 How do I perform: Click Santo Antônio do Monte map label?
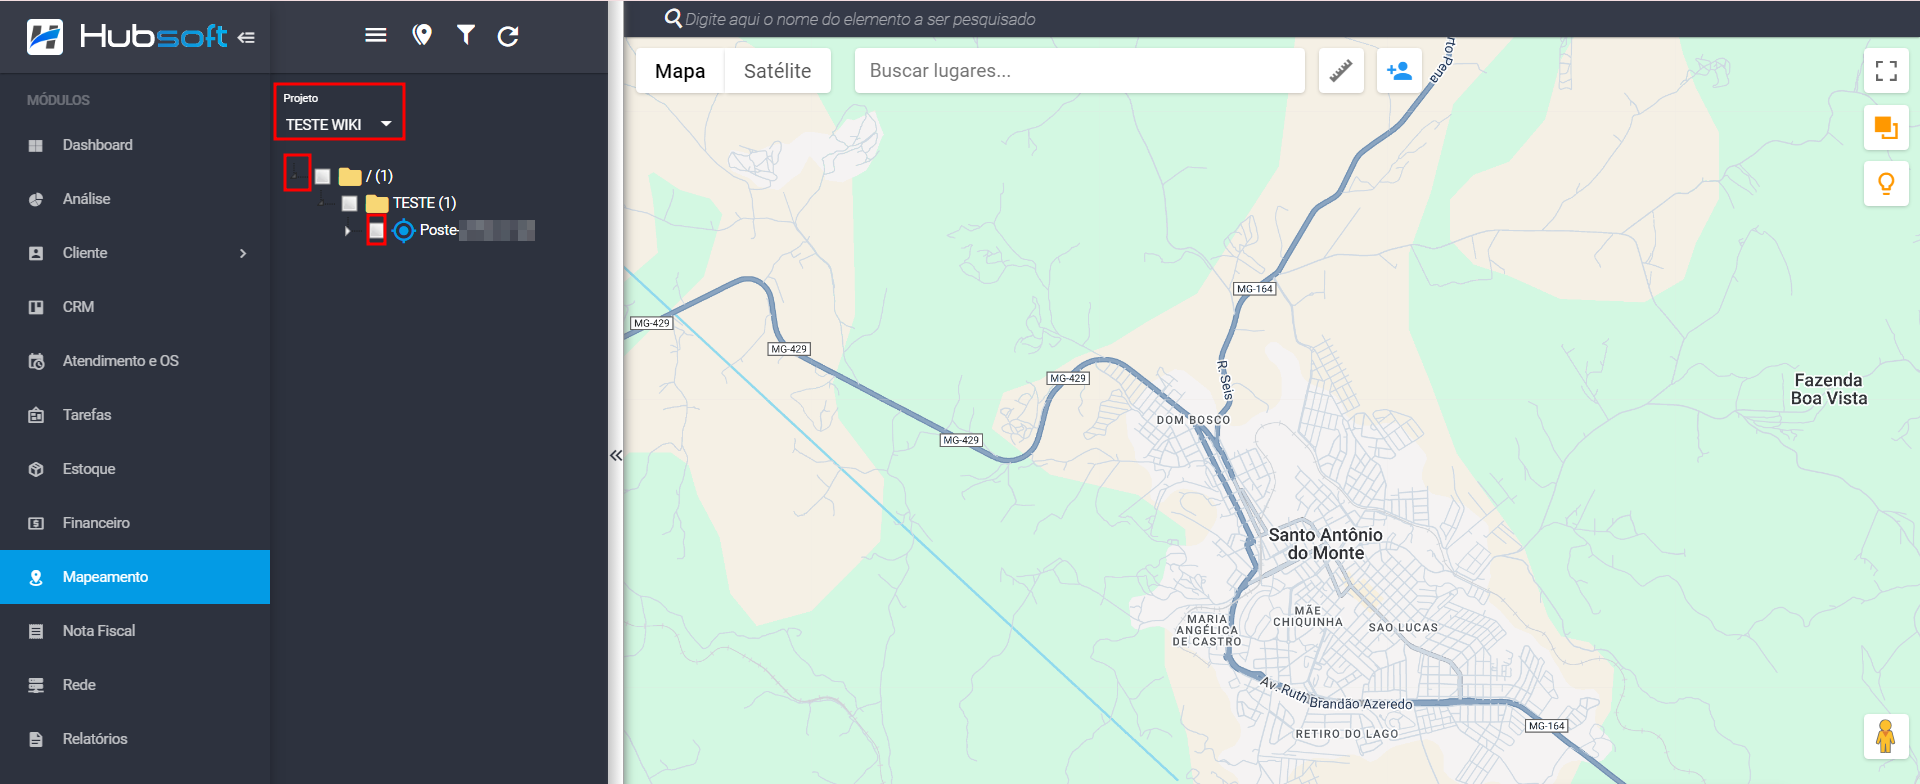point(1325,544)
